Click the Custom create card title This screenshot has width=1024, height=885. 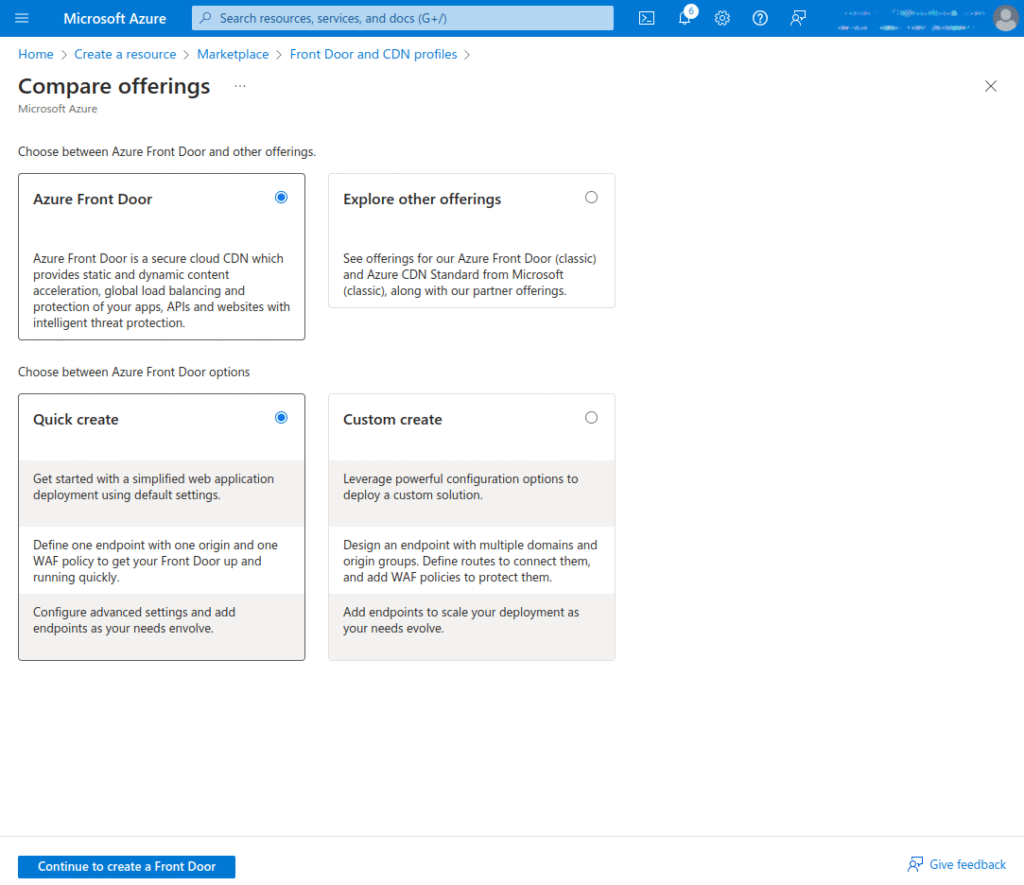pyautogui.click(x=392, y=419)
